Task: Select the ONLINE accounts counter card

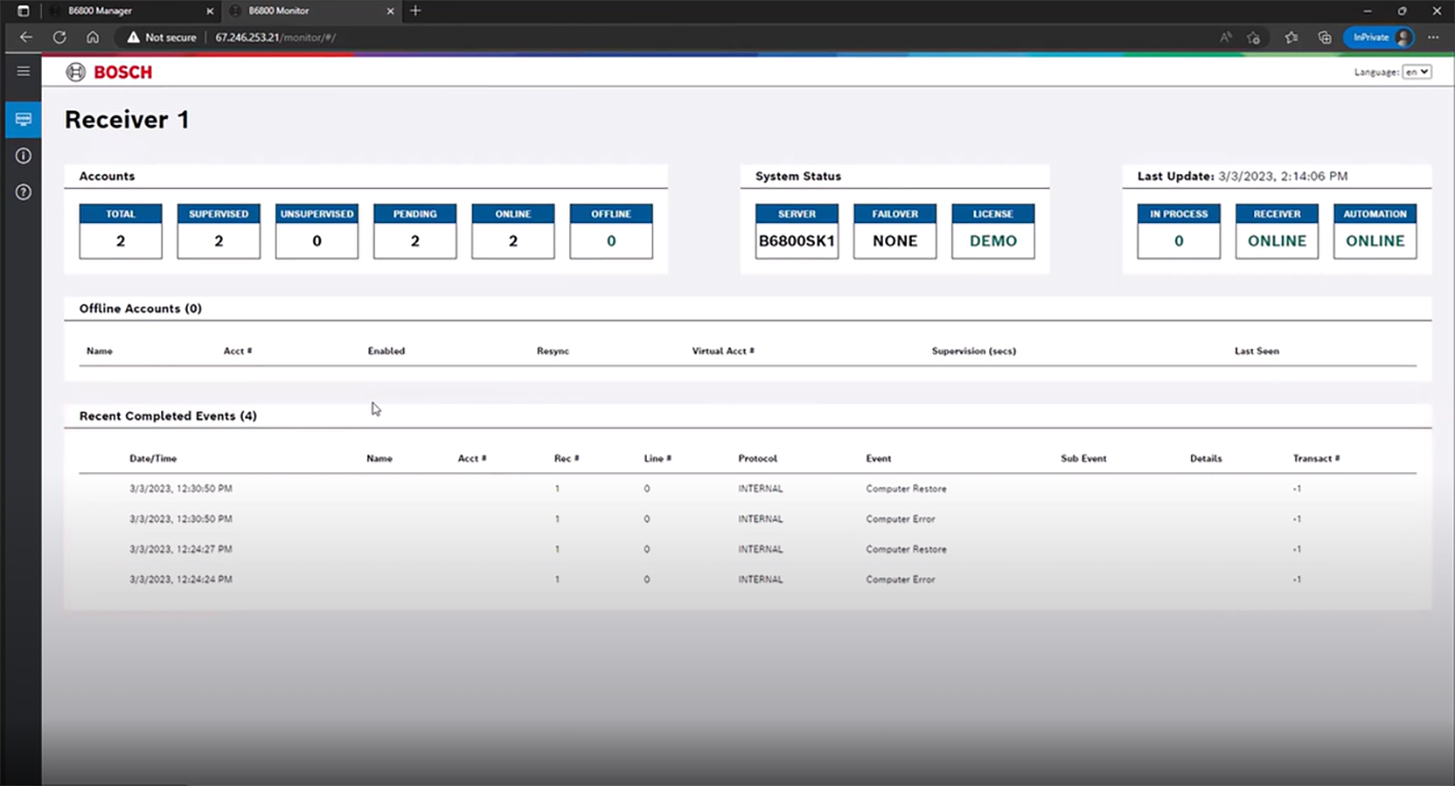Action: (x=512, y=231)
